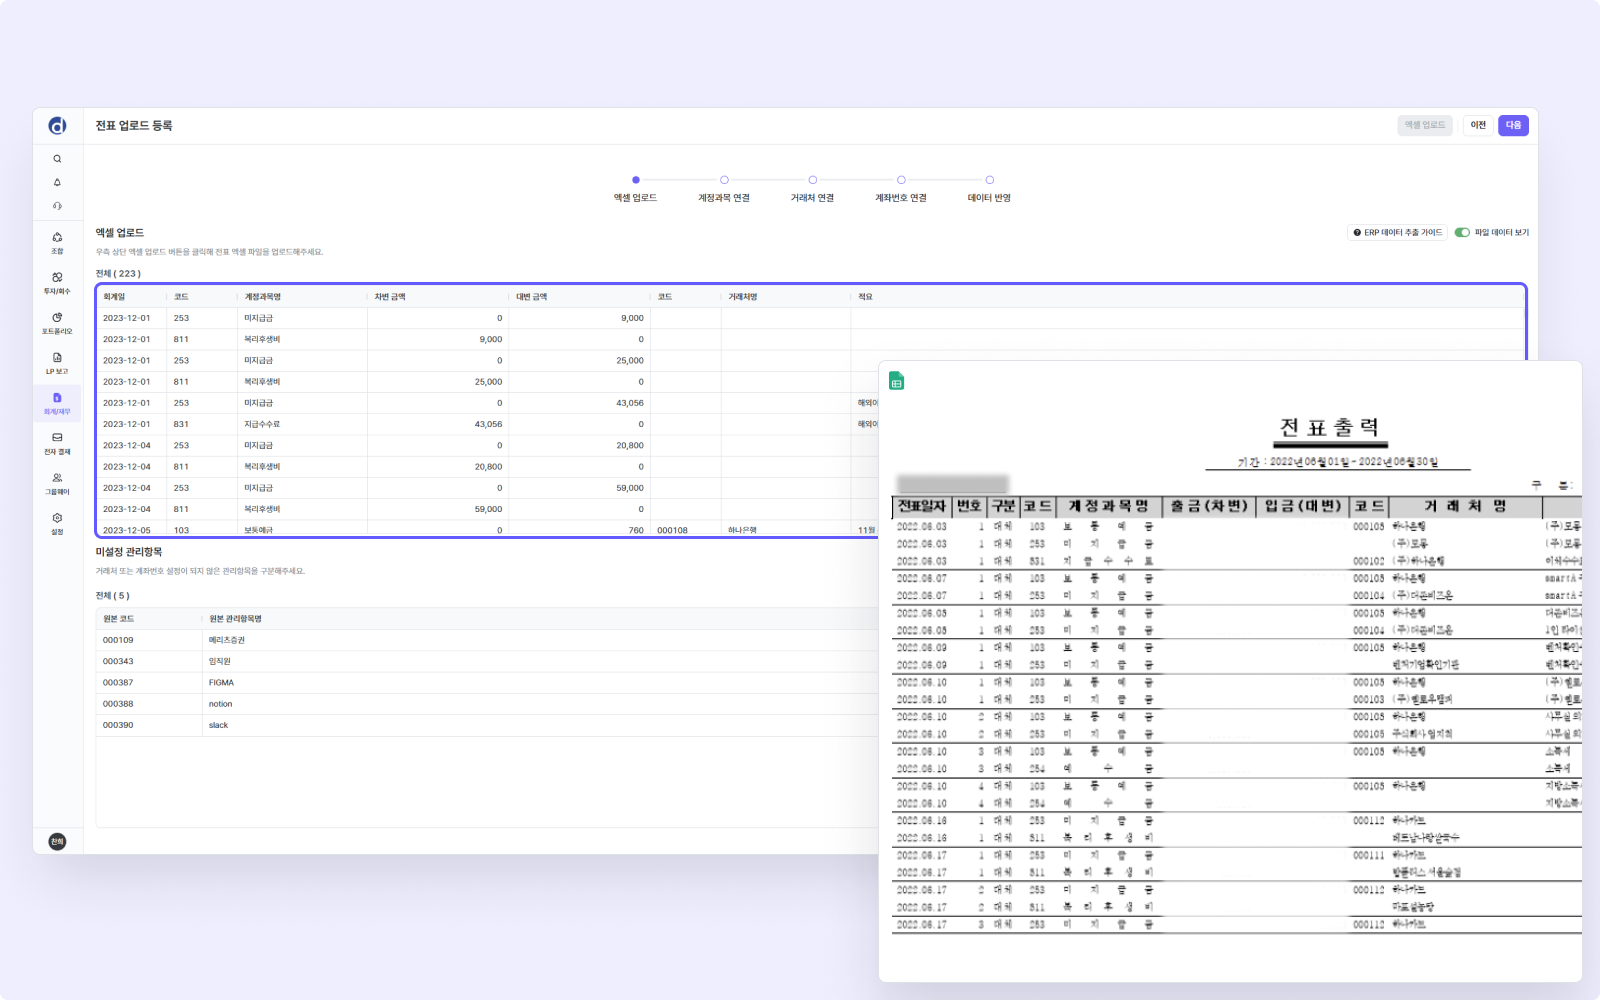Select the 000109 원본 코드 cell
The image size is (1600, 1000).
click(x=149, y=640)
